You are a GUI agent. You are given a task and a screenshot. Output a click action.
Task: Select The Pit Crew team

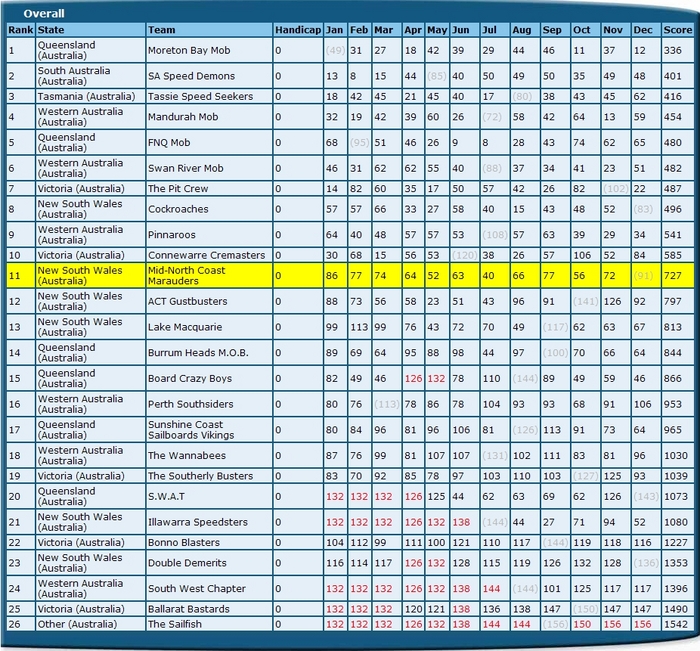tap(178, 189)
